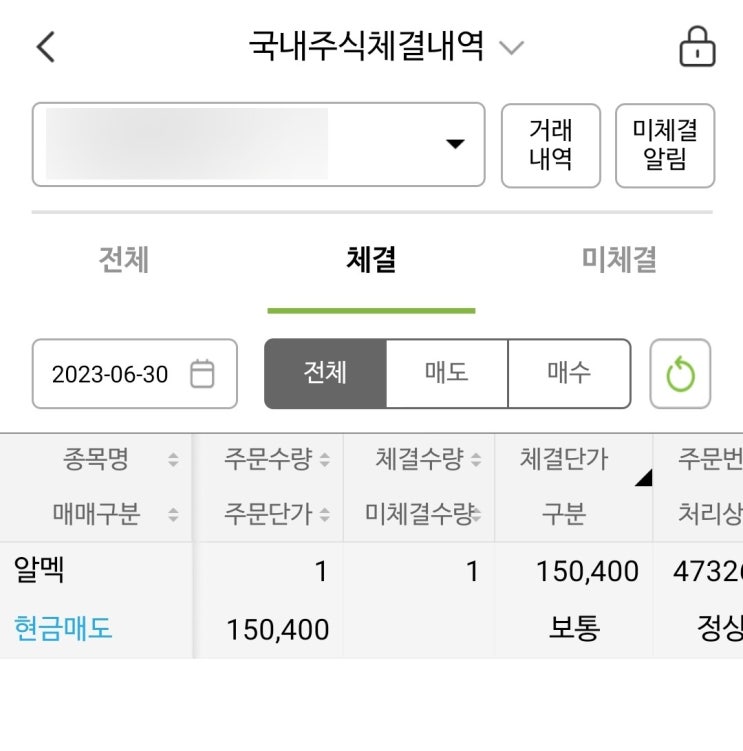
Task: Select the 전체 filter segment
Action: 325,373
